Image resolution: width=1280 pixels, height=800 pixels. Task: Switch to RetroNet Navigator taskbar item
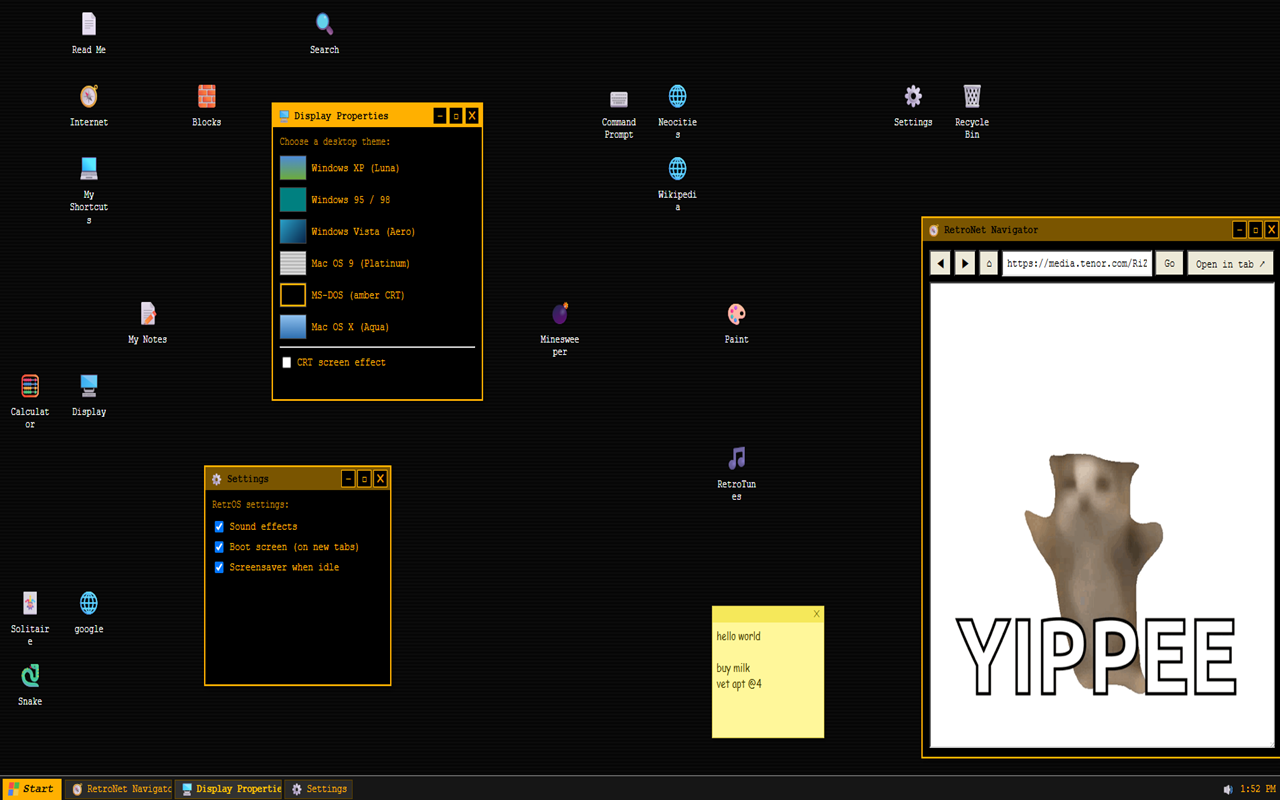pyautogui.click(x=120, y=789)
